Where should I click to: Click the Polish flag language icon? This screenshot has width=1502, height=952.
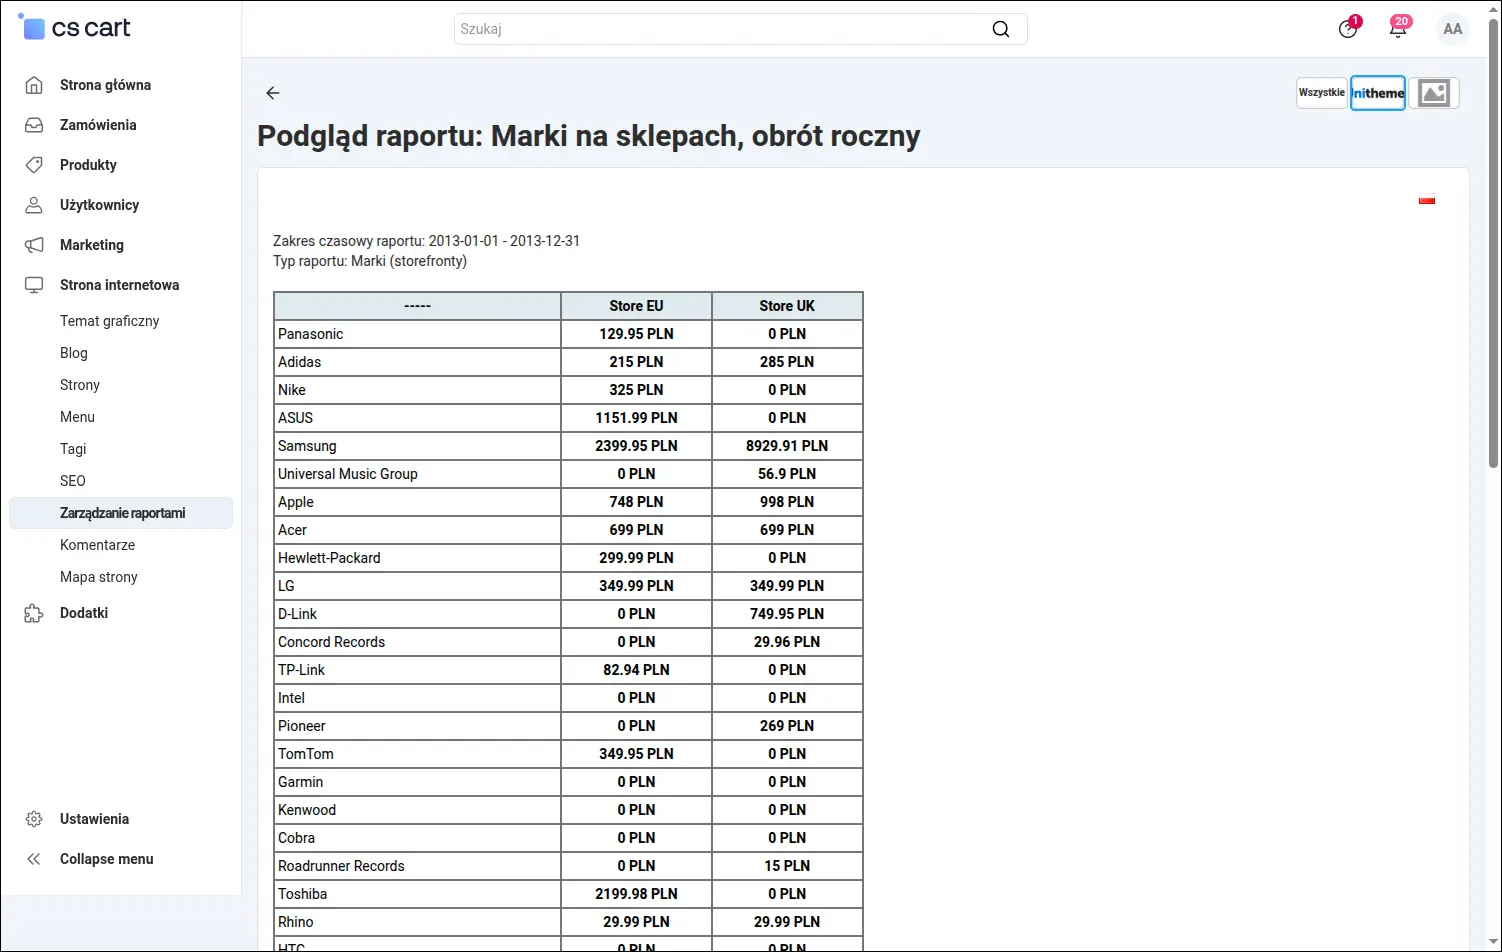1427,200
